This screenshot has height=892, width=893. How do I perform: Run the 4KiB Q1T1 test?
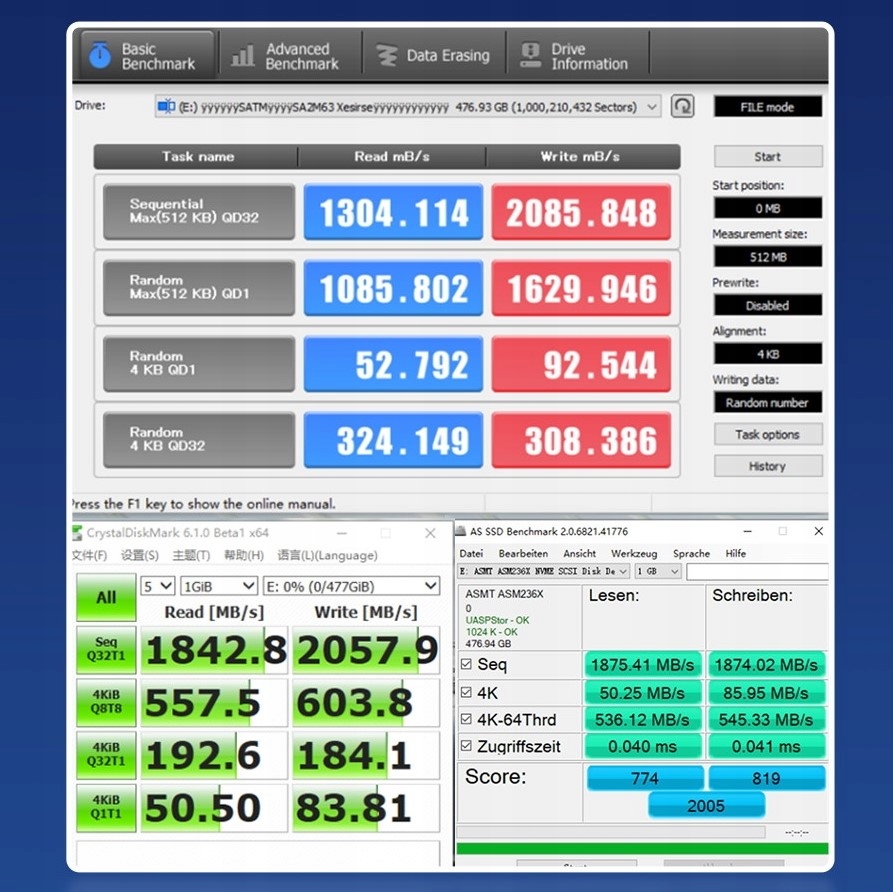click(106, 807)
